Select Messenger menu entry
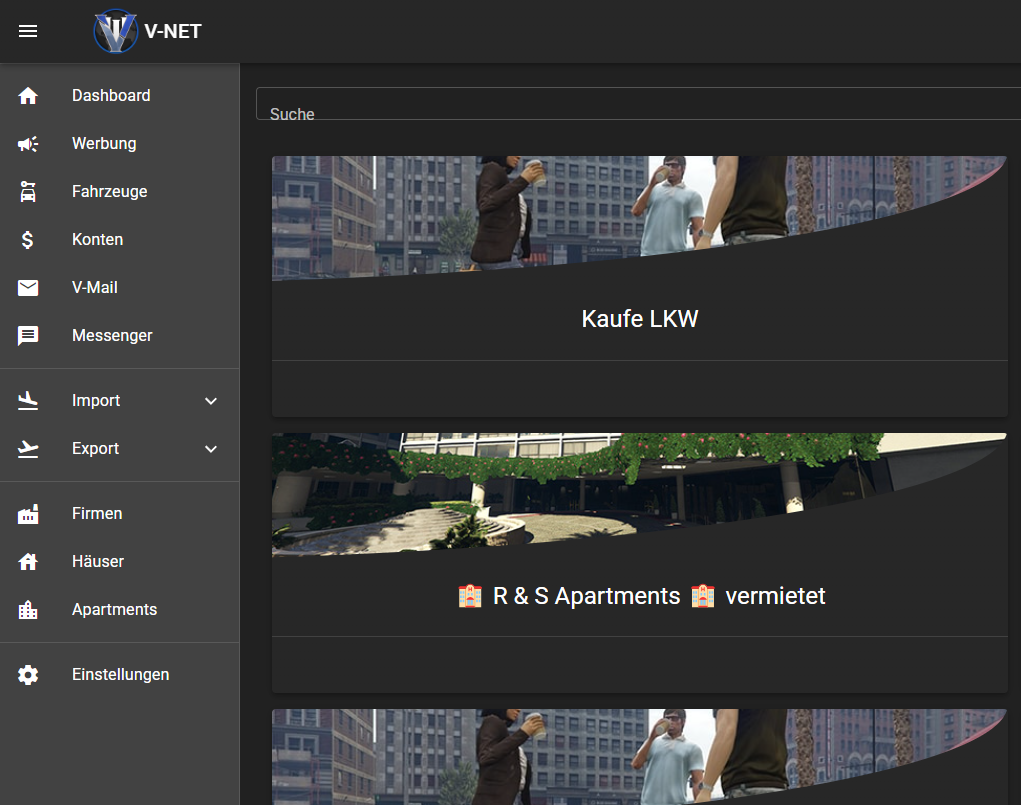 coord(120,336)
